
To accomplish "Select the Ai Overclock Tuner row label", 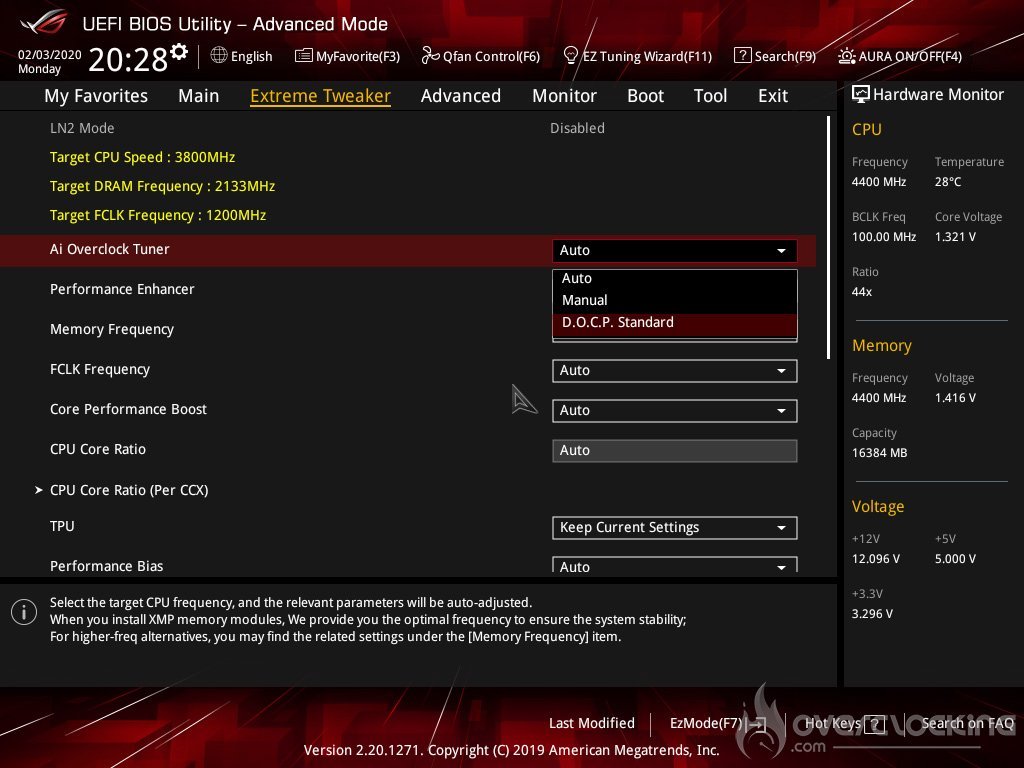I will pos(109,249).
